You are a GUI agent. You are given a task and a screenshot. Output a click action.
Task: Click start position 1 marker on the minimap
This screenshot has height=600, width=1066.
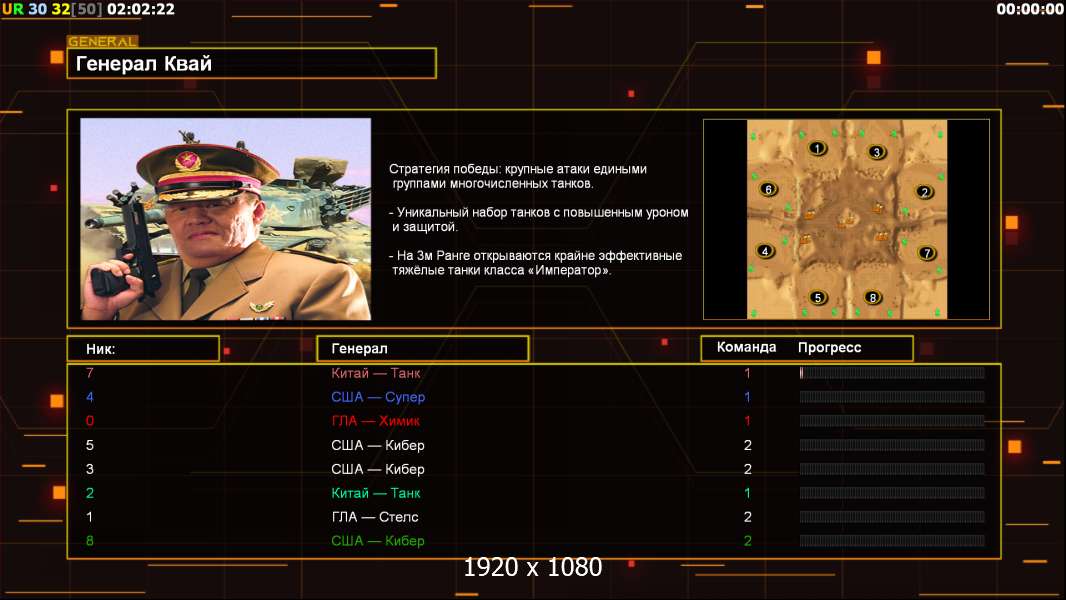[x=817, y=148]
